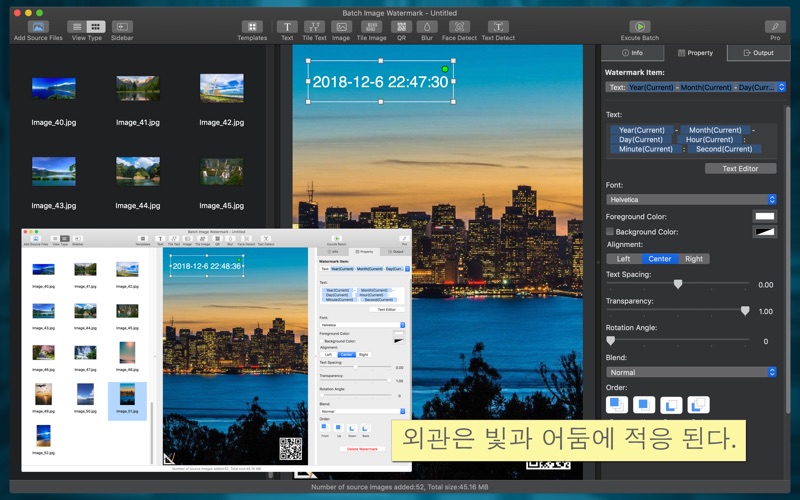800x500 pixels.
Task: Click the Foreground Color swatch
Action: point(764,216)
